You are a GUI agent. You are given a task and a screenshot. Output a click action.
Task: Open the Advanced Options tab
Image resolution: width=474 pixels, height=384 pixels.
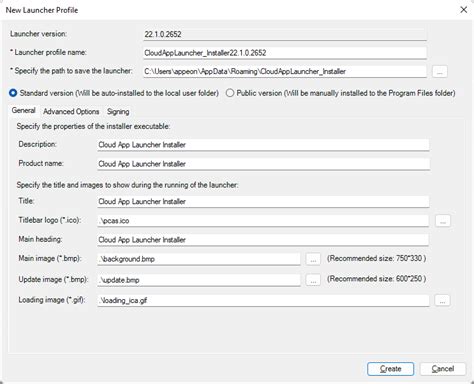tap(71, 112)
